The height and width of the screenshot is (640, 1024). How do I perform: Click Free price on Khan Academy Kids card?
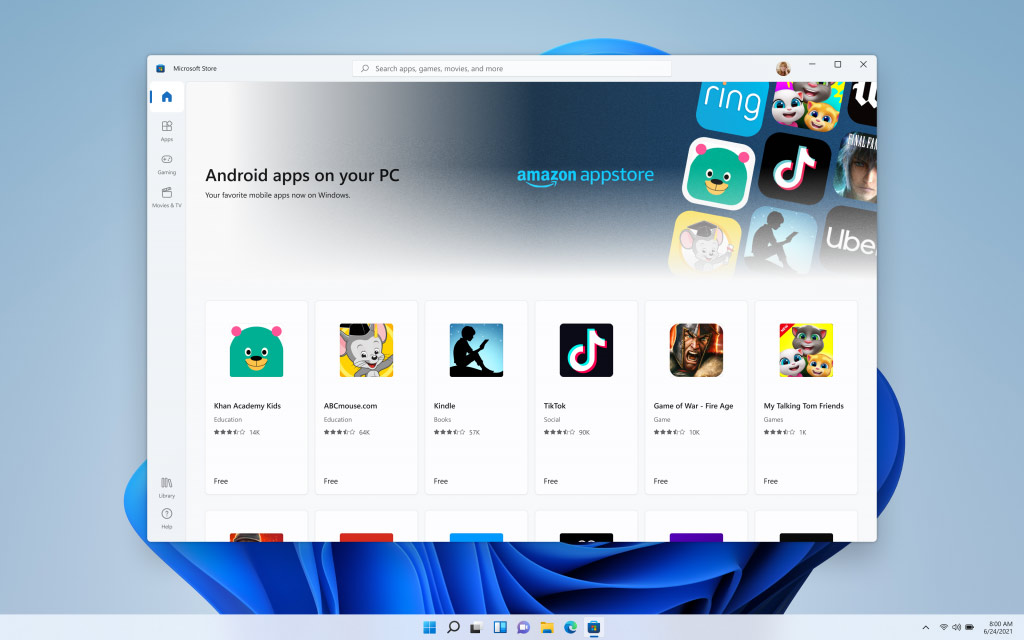221,481
